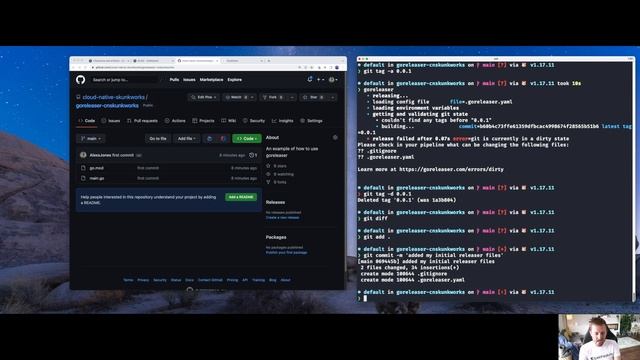
Task: Open the user avatar menu in GitHub
Action: tap(333, 80)
